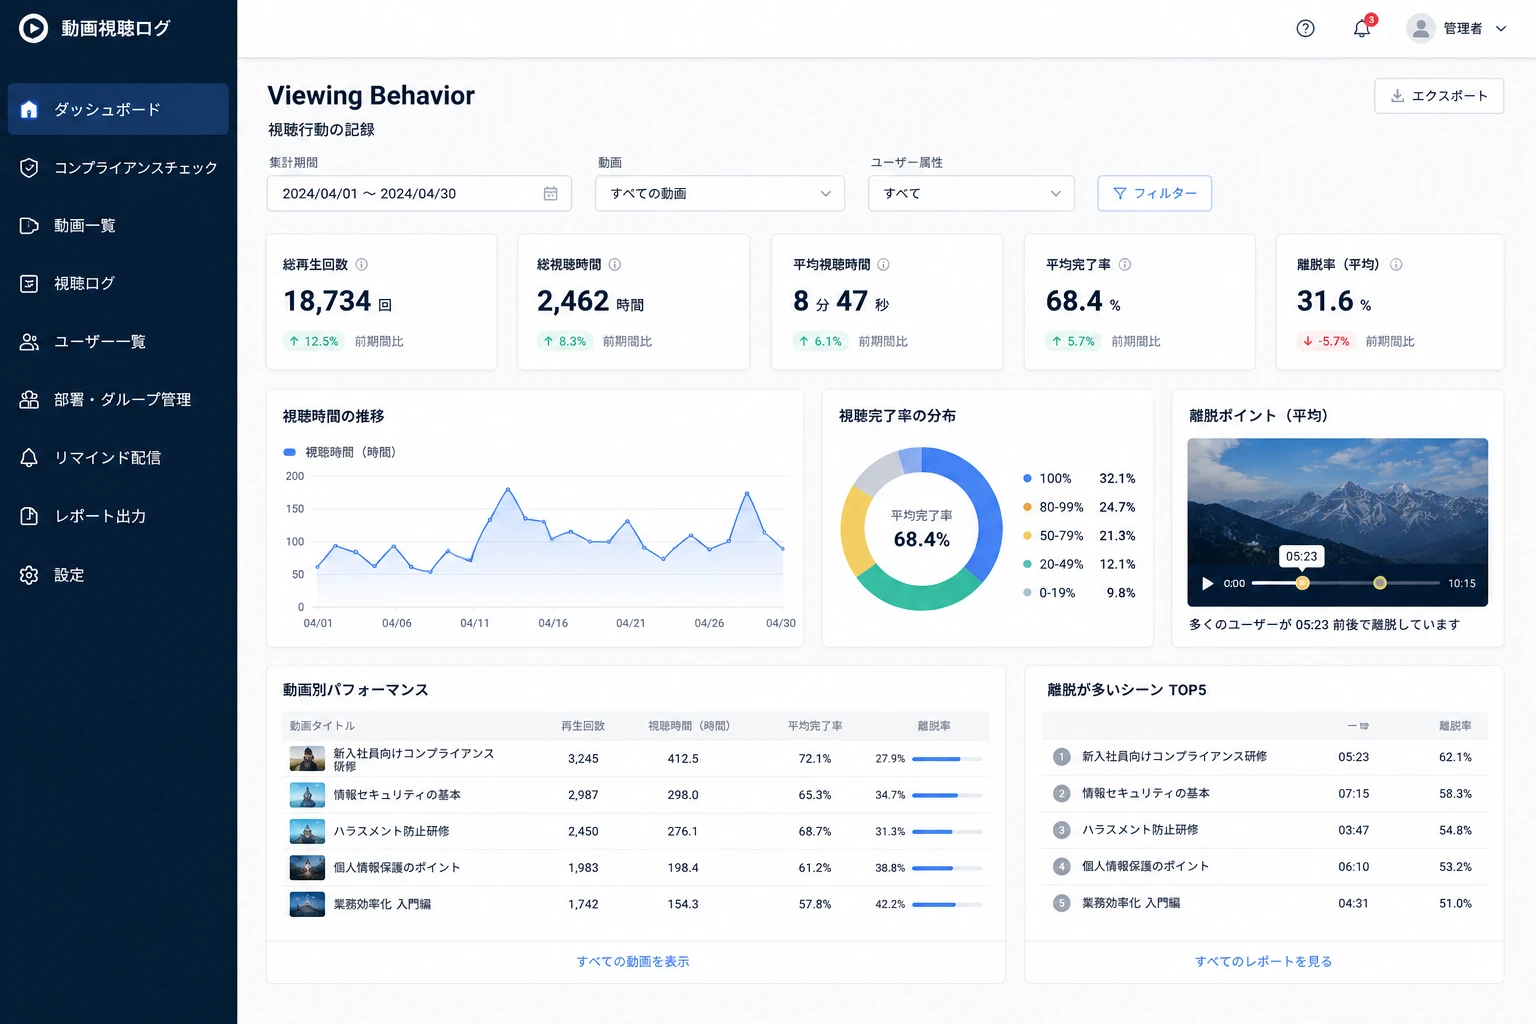Click the 管理者 user avatar icon
Viewport: 1536px width, 1024px height.
pos(1420,28)
